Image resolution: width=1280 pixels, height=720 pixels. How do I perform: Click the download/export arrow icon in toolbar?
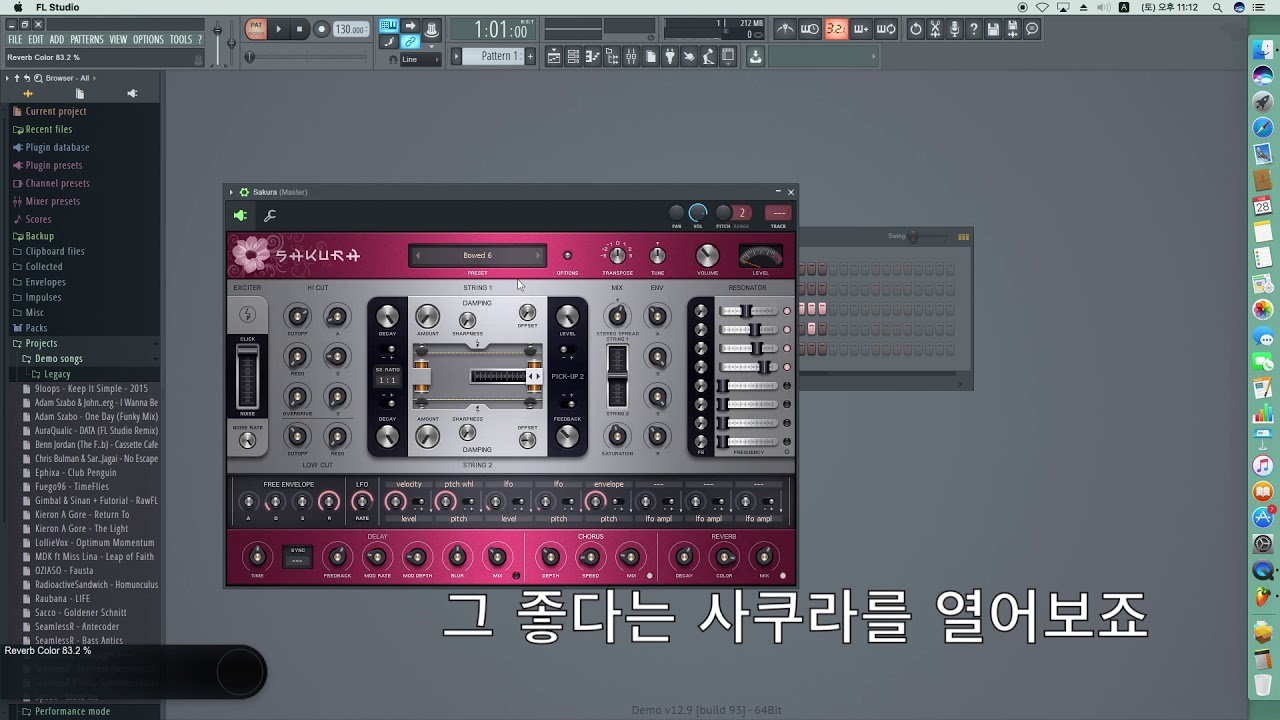tap(755, 57)
